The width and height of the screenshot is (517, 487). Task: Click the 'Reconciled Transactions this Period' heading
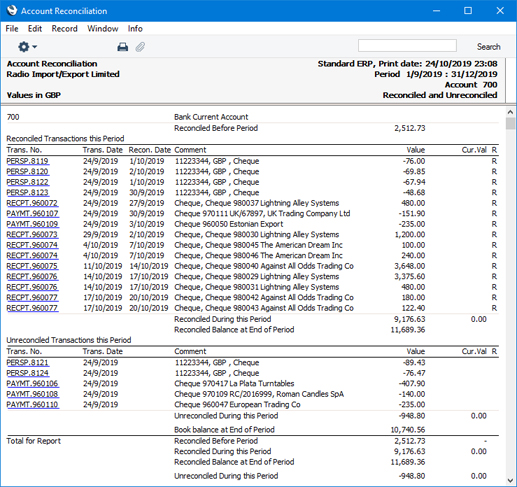65,139
